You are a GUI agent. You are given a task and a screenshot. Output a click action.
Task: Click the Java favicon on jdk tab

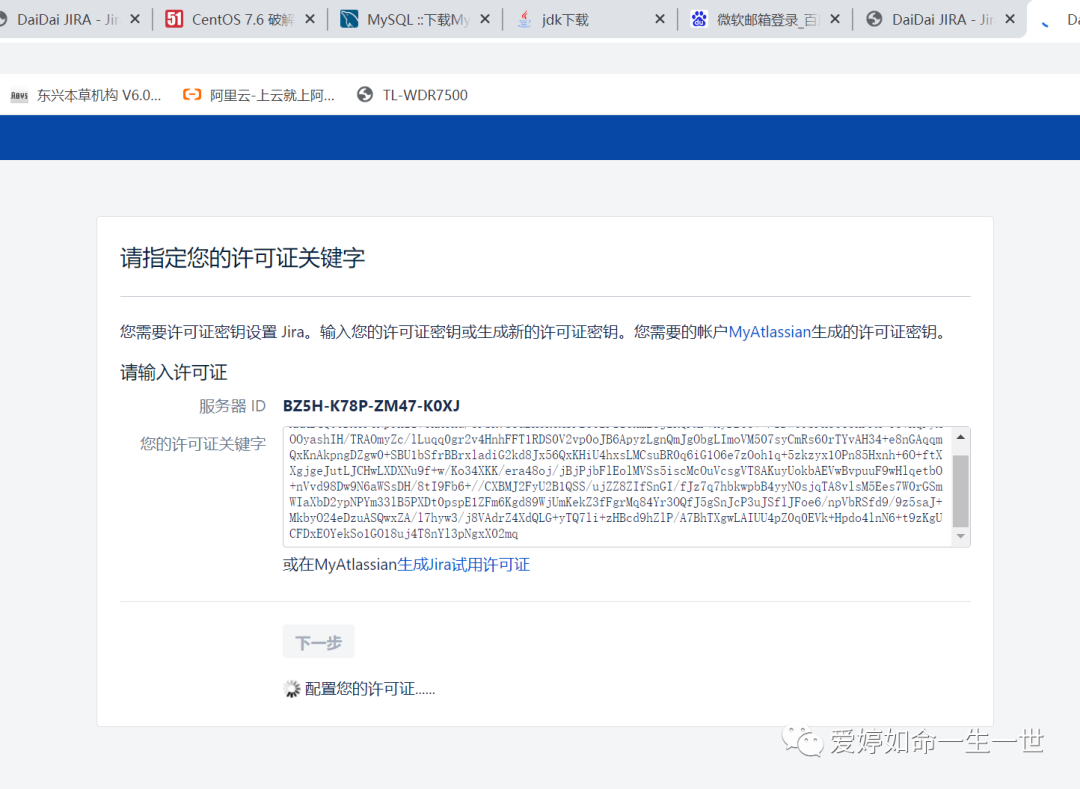click(x=524, y=19)
